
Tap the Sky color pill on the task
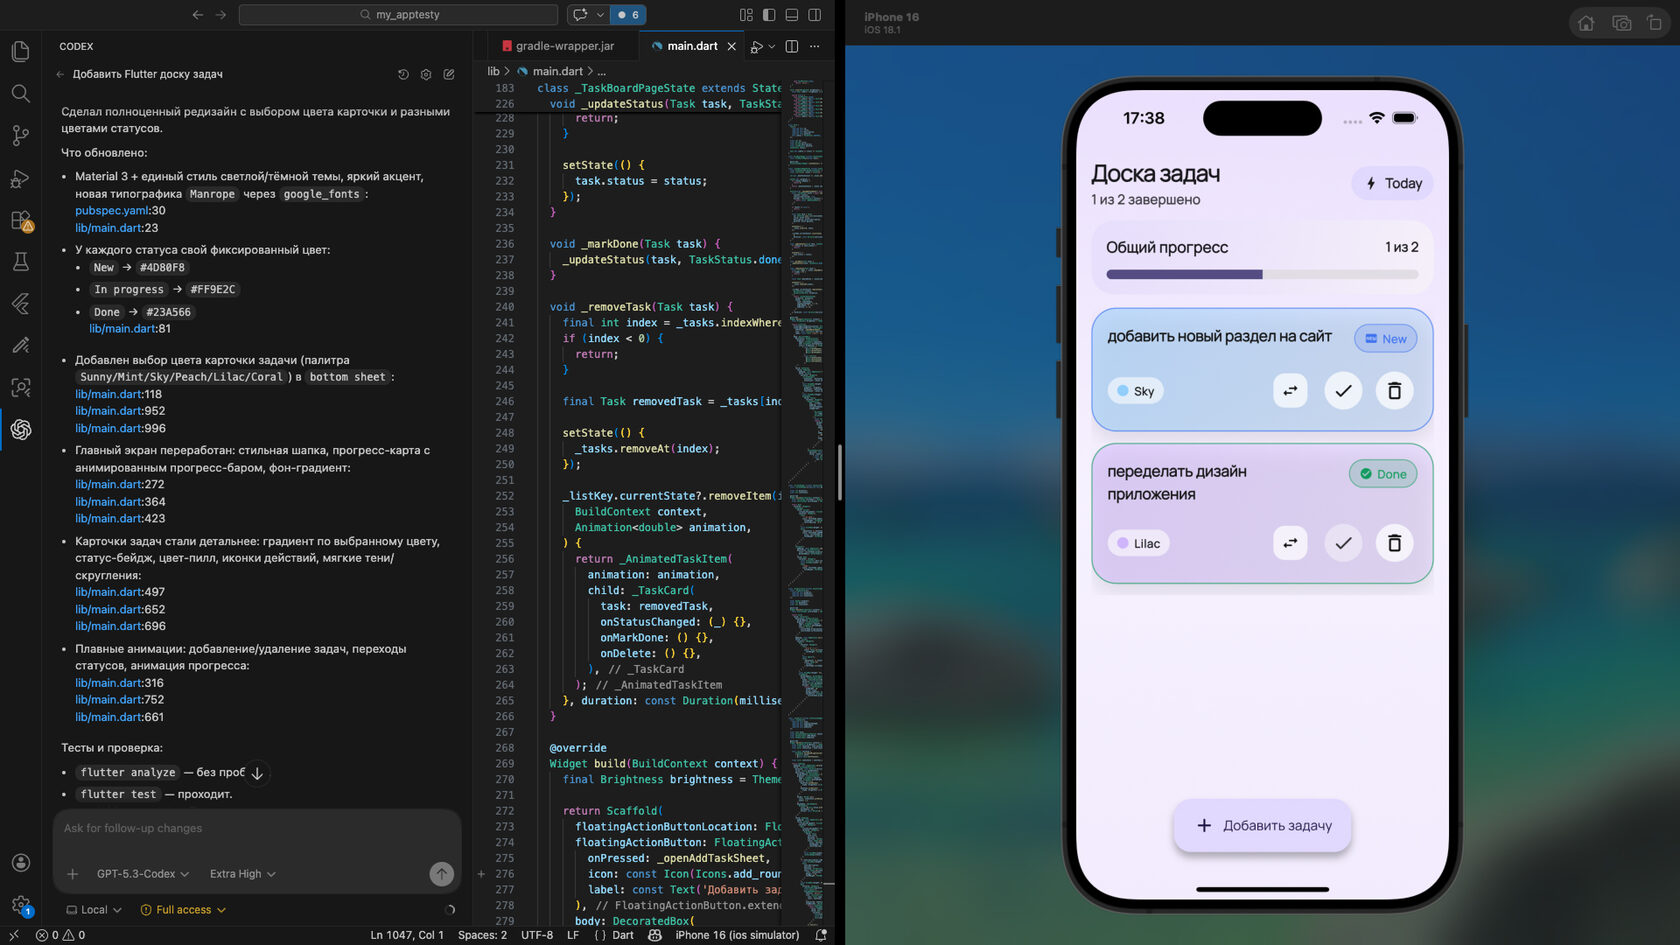tap(1136, 391)
